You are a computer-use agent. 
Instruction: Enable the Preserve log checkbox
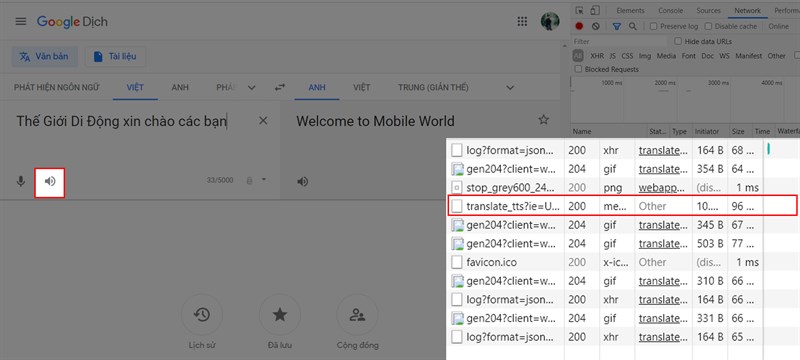[x=654, y=26]
